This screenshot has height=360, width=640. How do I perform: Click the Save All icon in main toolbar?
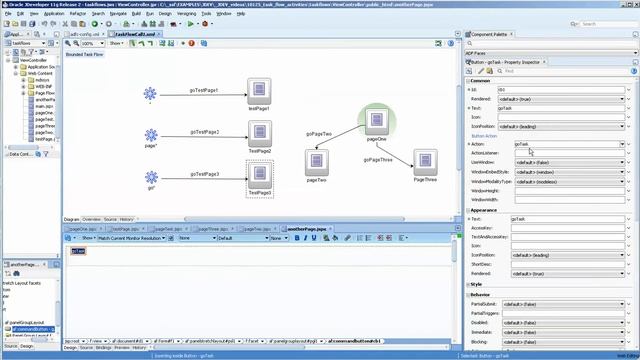point(32,24)
